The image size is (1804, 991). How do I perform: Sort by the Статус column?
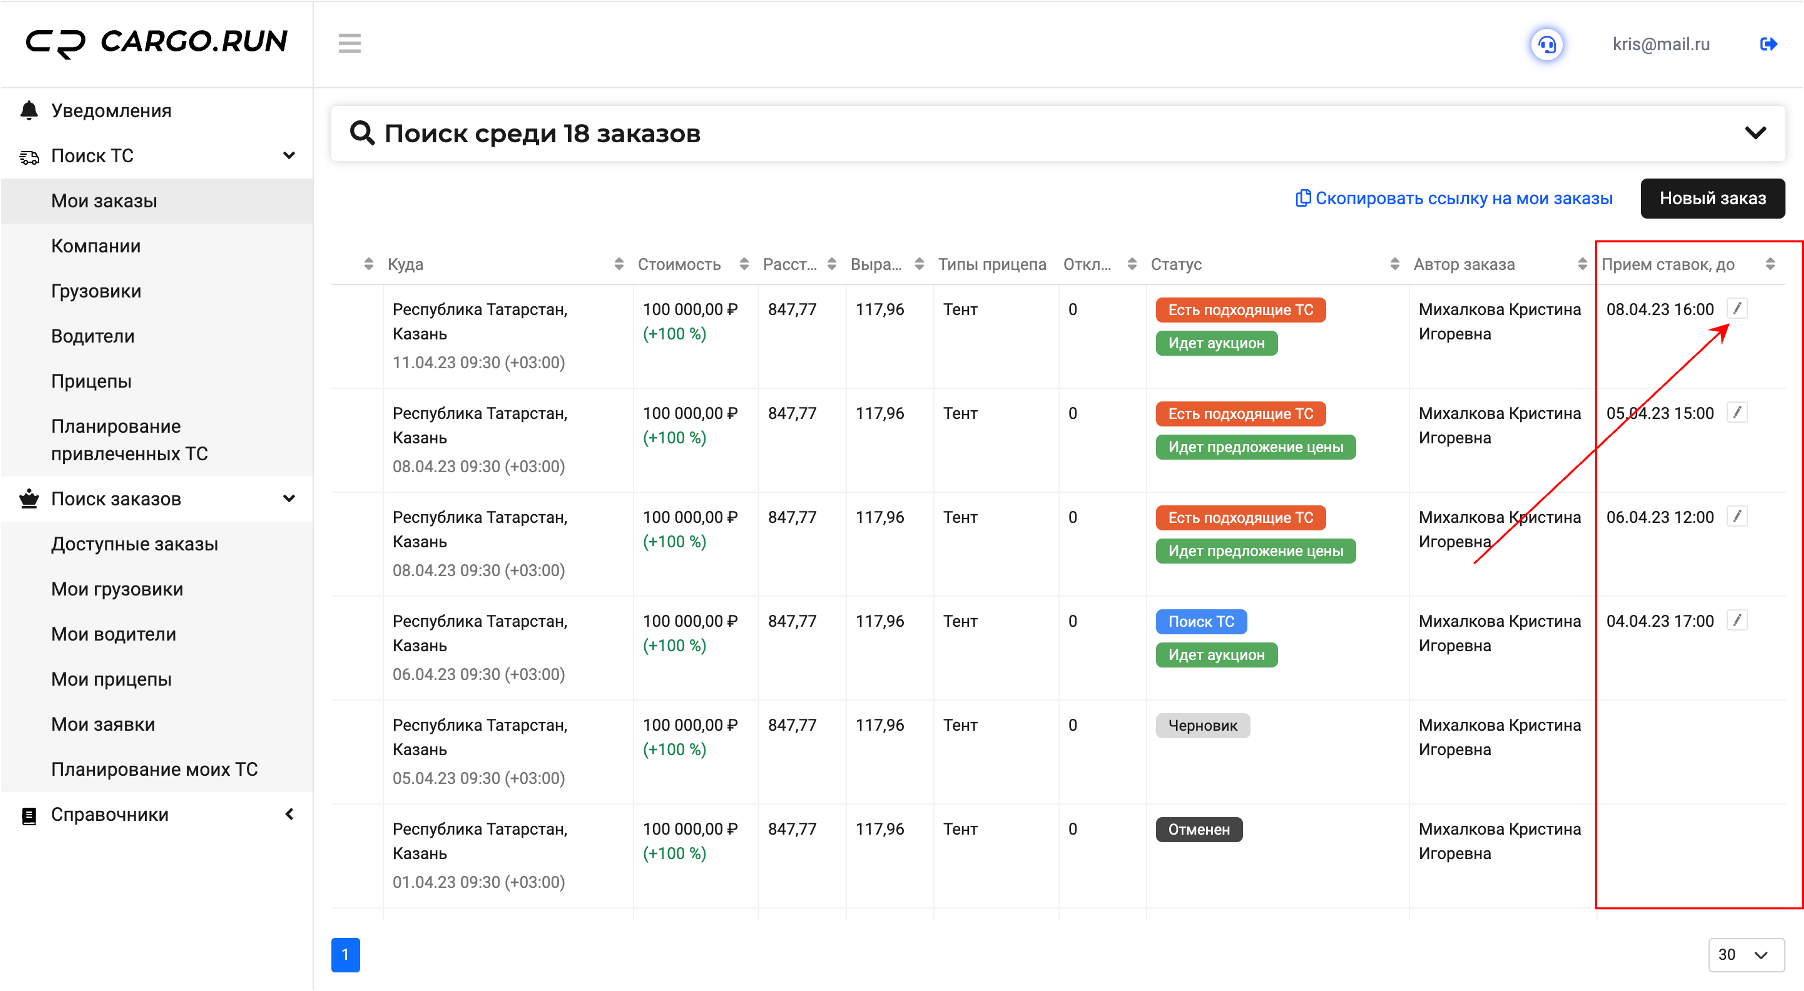[1176, 264]
